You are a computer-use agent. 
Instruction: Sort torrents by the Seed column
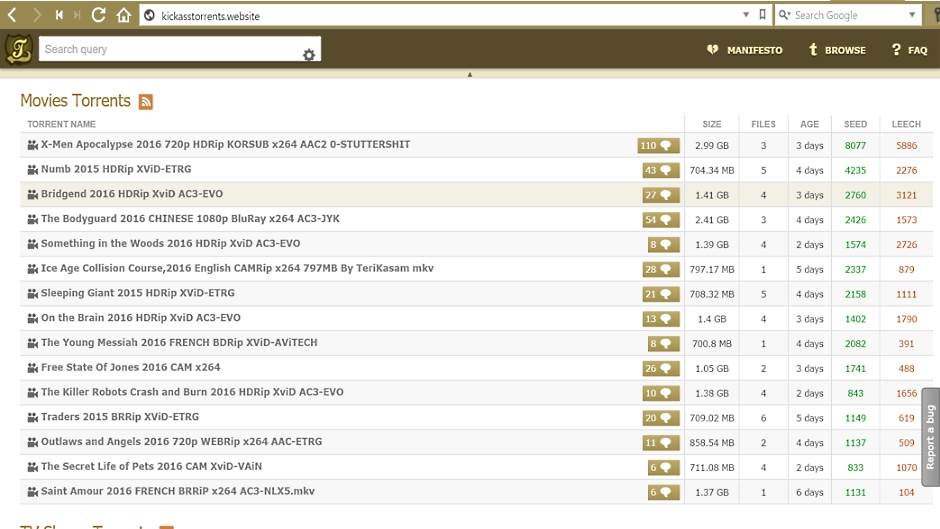point(855,125)
